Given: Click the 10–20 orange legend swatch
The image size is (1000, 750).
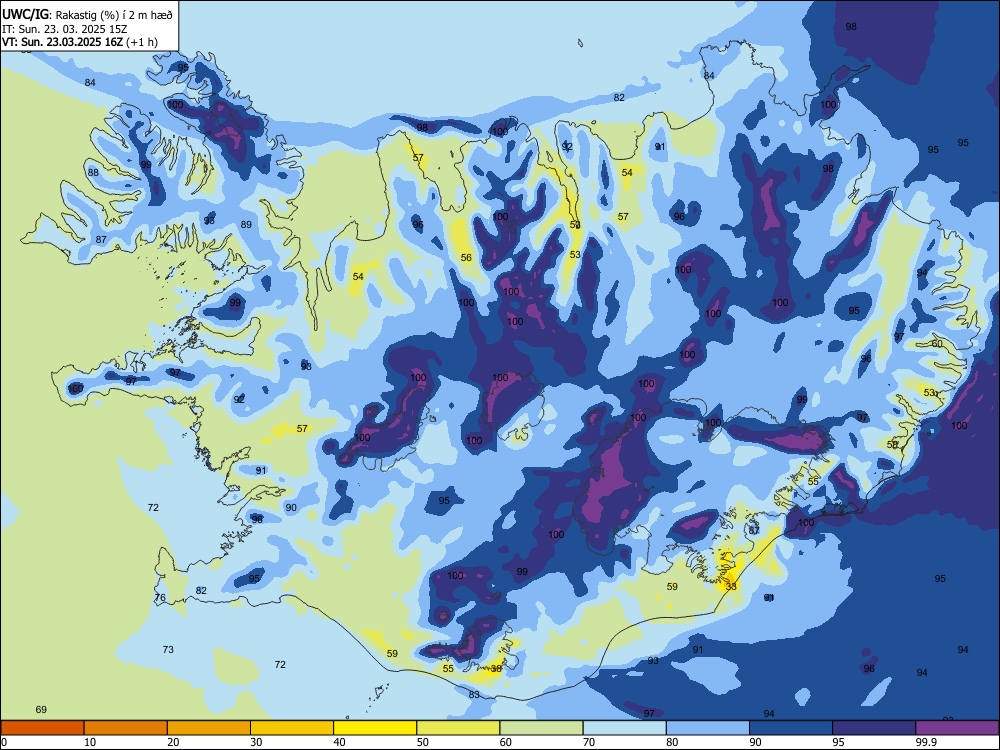Looking at the screenshot, I should click(126, 728).
